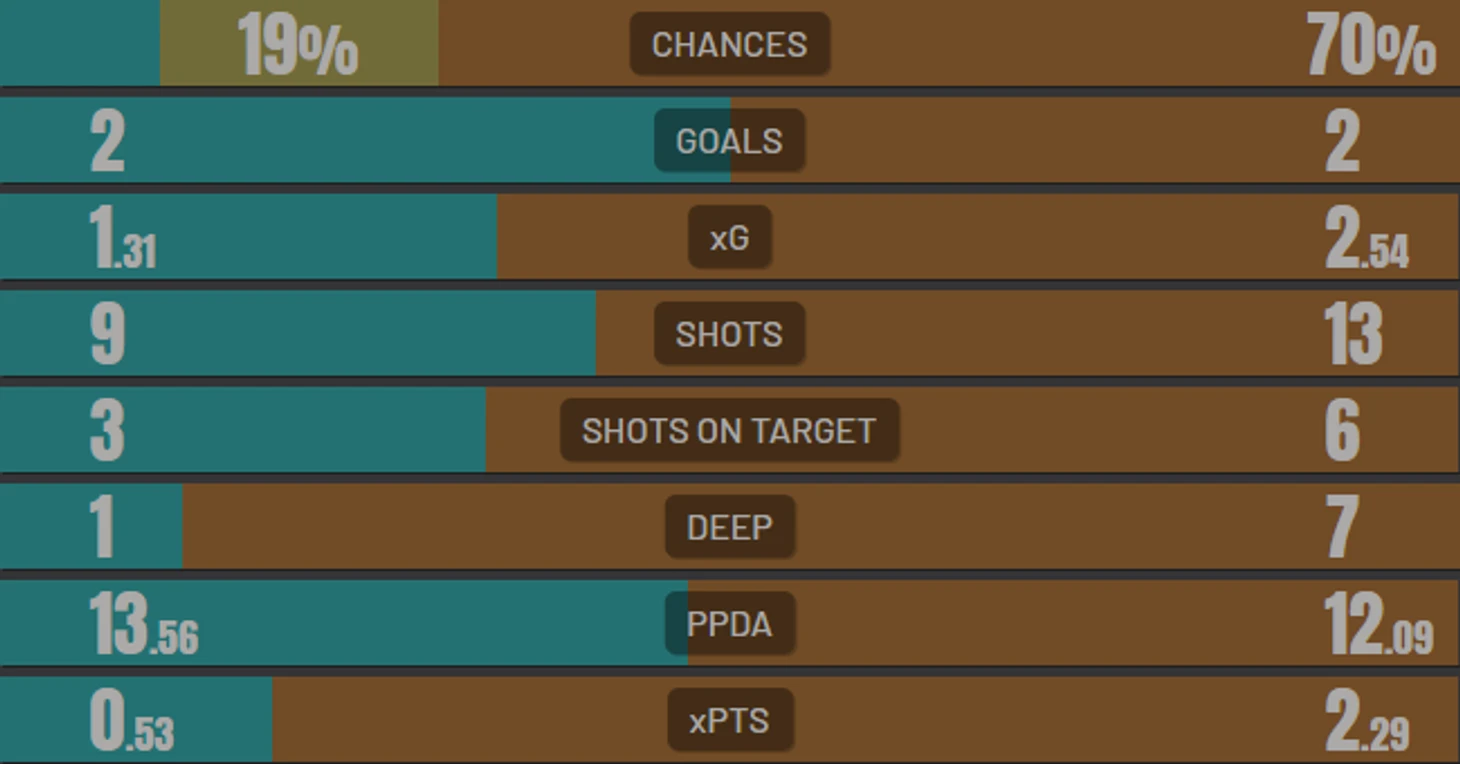Select the SHOTS label badge
Image resolution: width=1460 pixels, height=764 pixels.
(729, 334)
